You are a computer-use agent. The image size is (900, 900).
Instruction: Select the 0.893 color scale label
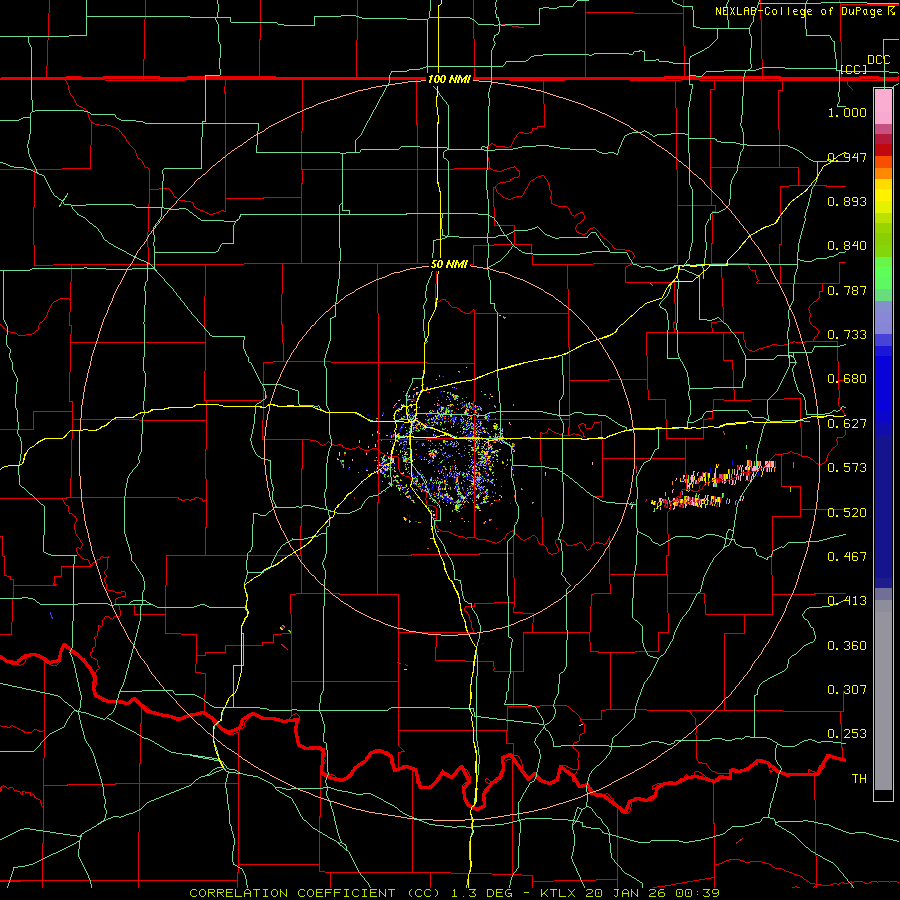(x=847, y=201)
